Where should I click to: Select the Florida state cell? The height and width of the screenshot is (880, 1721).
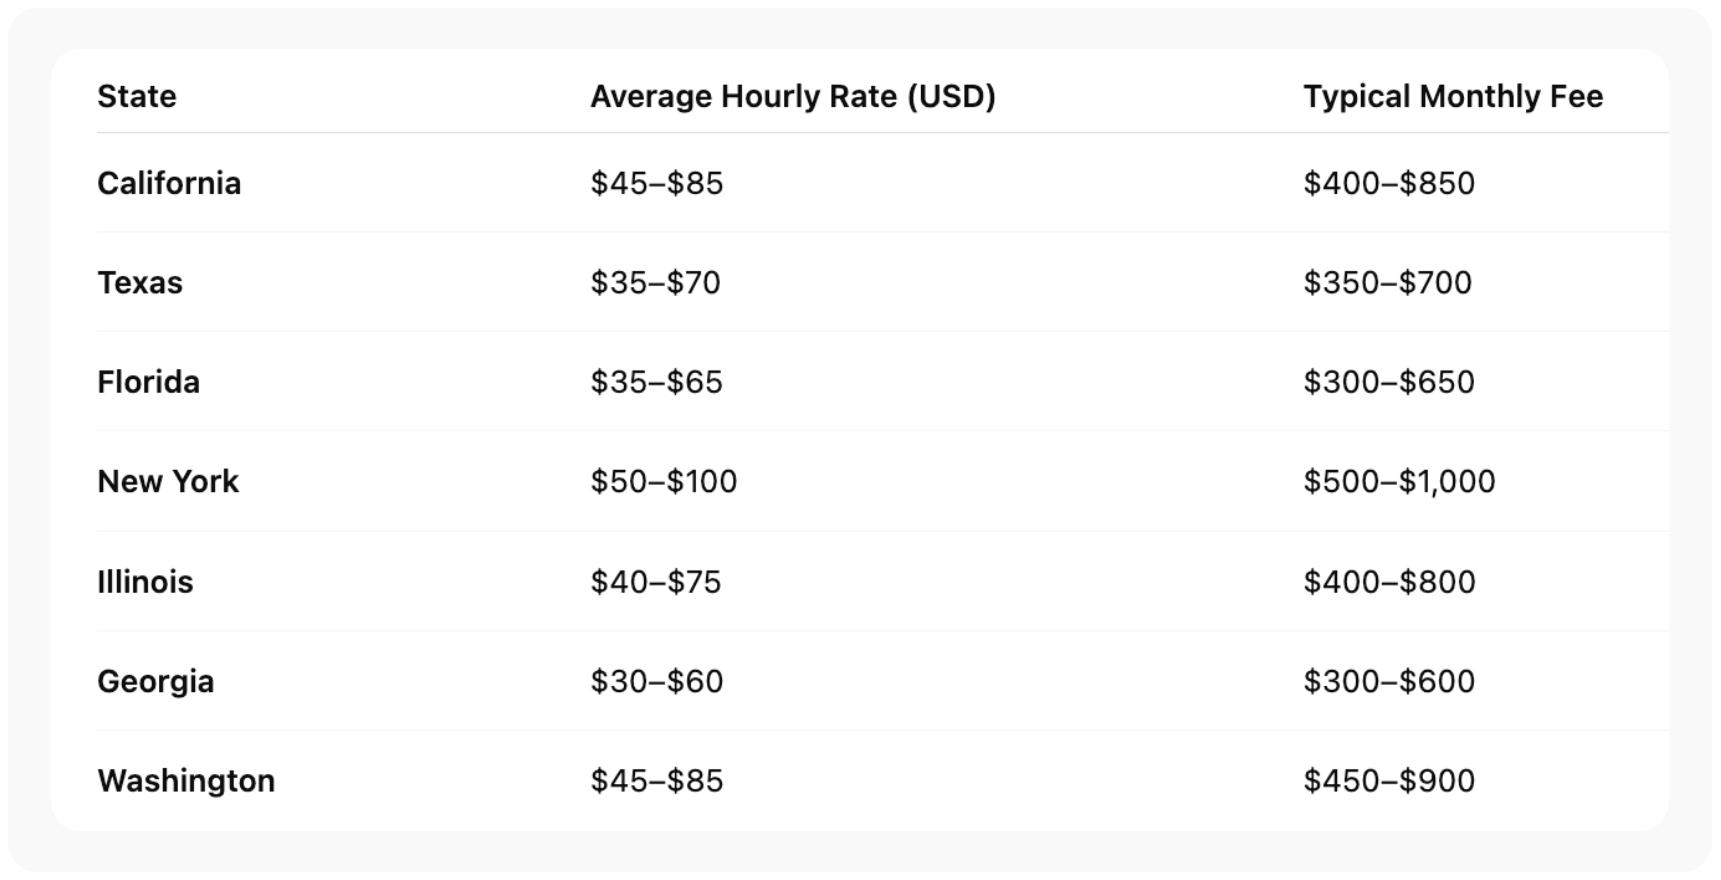click(x=148, y=382)
